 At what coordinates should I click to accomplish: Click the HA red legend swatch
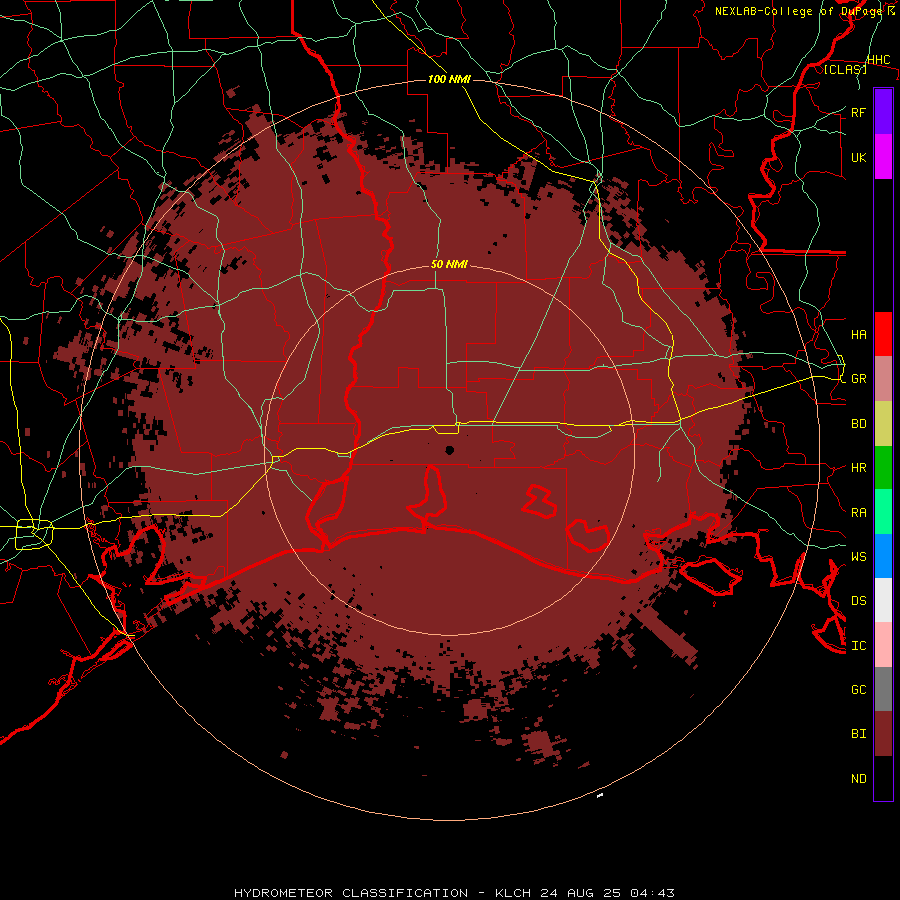[883, 334]
